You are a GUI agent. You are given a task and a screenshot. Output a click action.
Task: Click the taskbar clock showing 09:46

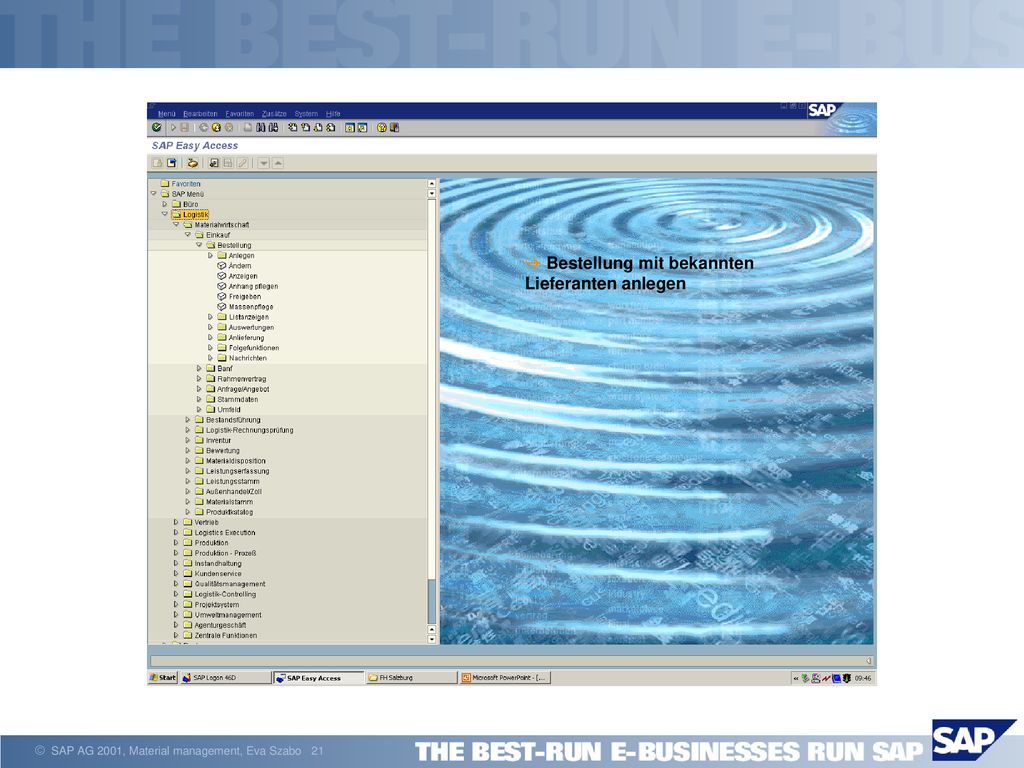tap(863, 679)
